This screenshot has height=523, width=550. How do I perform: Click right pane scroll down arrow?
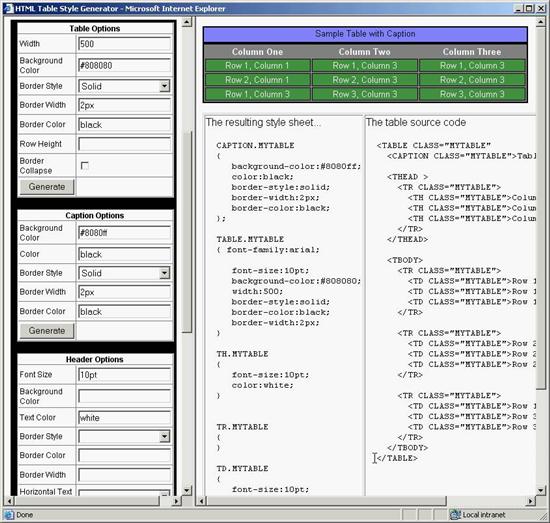[x=541, y=490]
